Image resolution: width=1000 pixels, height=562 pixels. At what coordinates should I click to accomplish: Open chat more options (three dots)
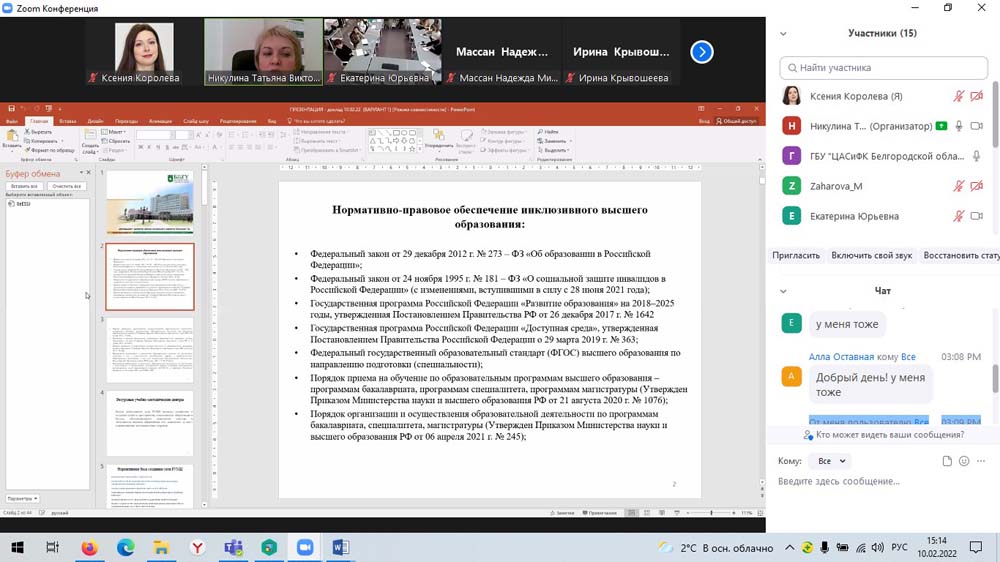coord(981,461)
